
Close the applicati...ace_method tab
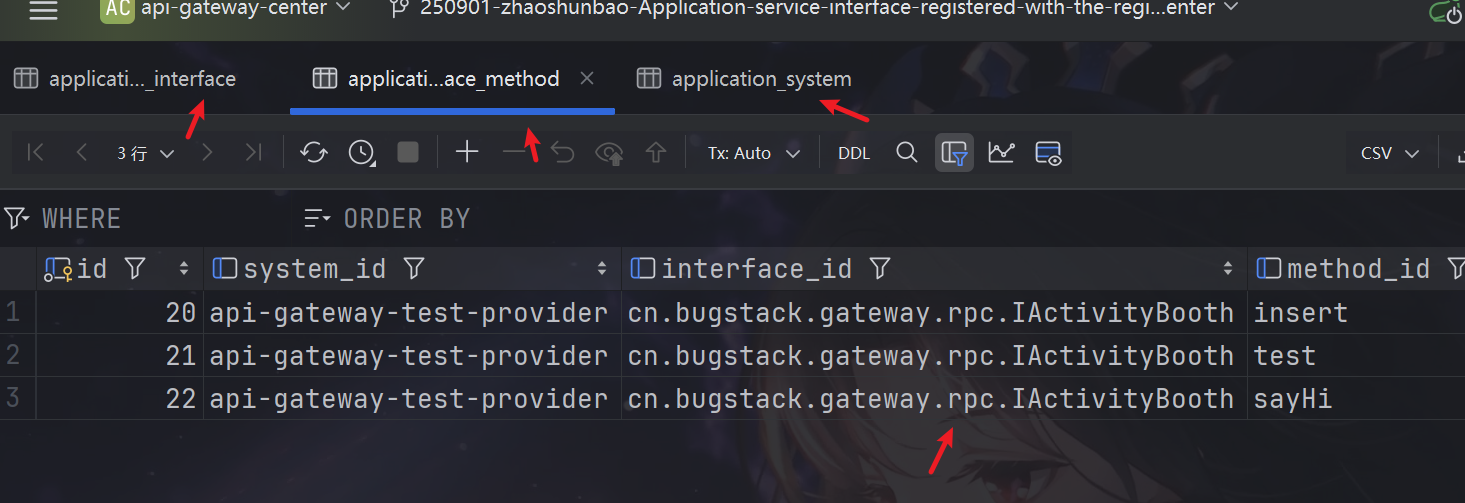coord(587,78)
